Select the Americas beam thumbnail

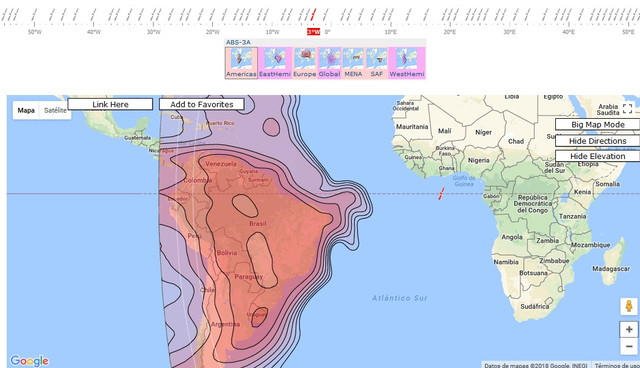tap(241, 63)
